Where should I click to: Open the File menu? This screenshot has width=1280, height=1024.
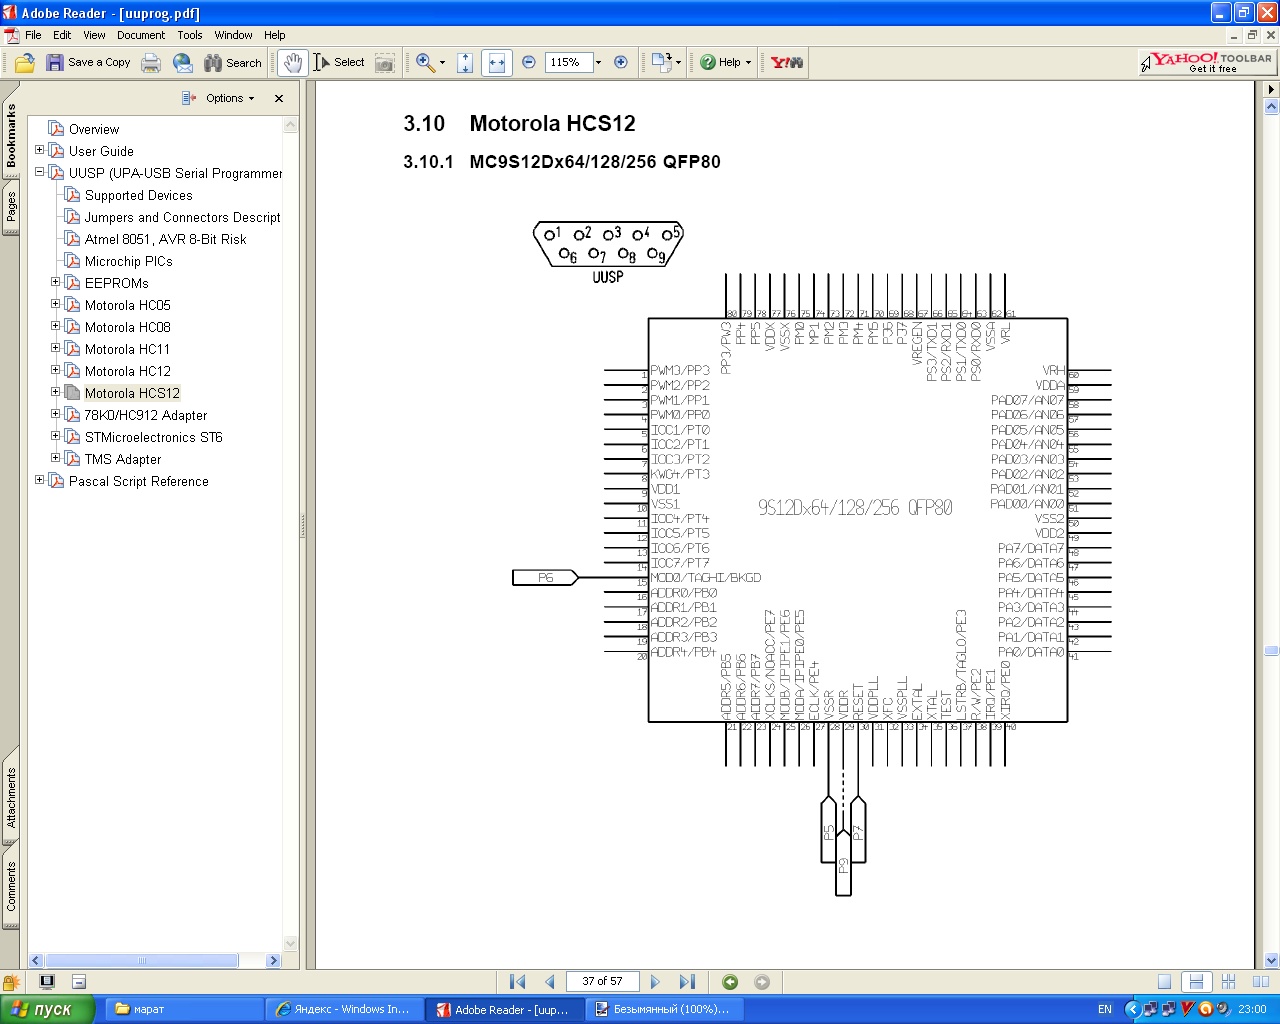[33, 35]
